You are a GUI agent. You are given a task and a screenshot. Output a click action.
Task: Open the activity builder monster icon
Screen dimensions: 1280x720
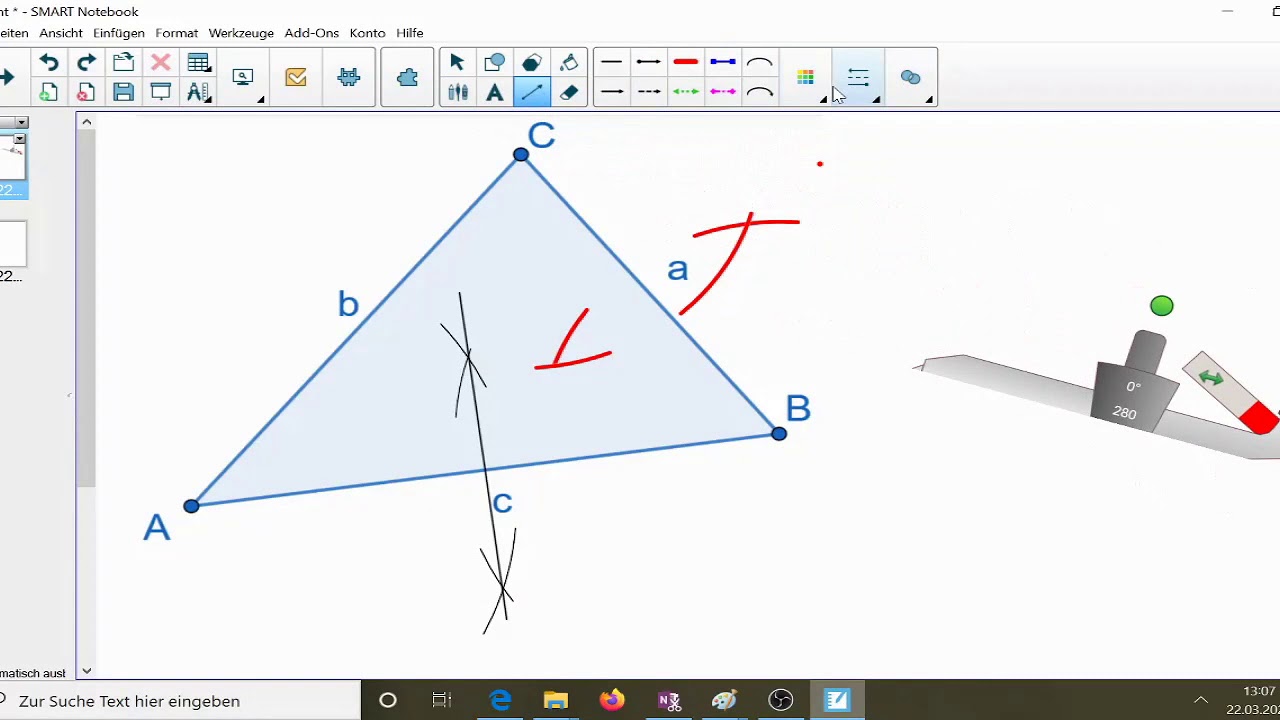coord(349,77)
